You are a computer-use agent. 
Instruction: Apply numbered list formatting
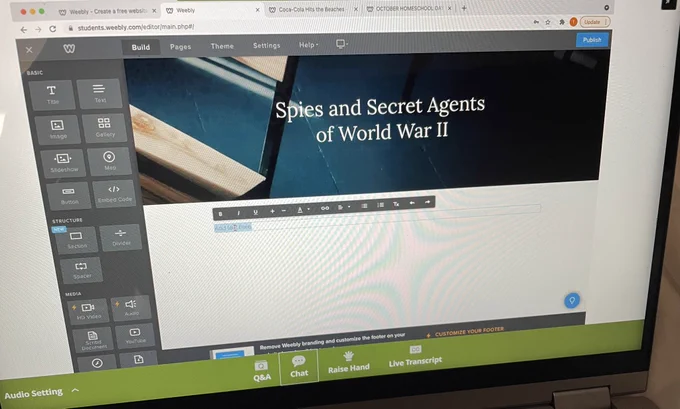click(380, 205)
